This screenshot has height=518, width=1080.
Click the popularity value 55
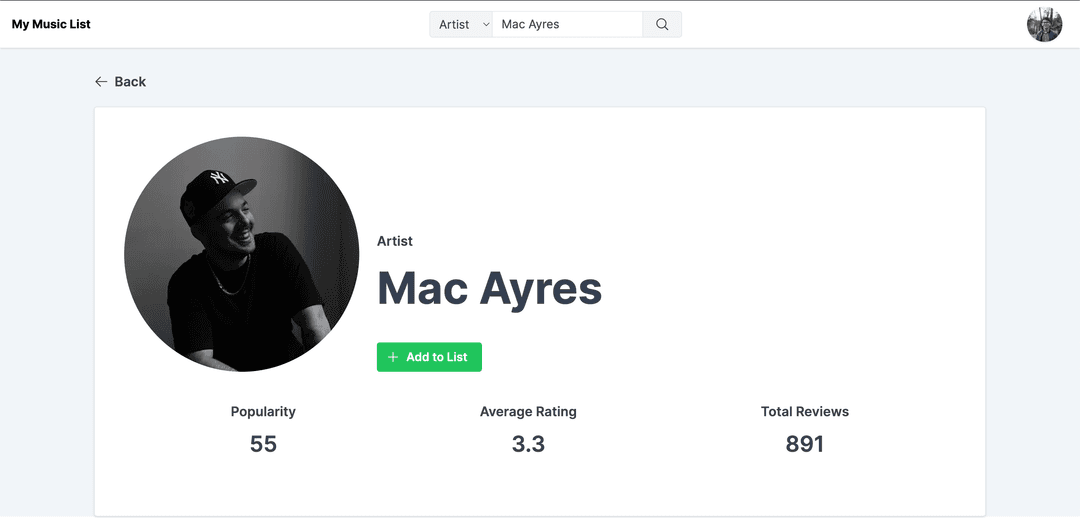(263, 444)
